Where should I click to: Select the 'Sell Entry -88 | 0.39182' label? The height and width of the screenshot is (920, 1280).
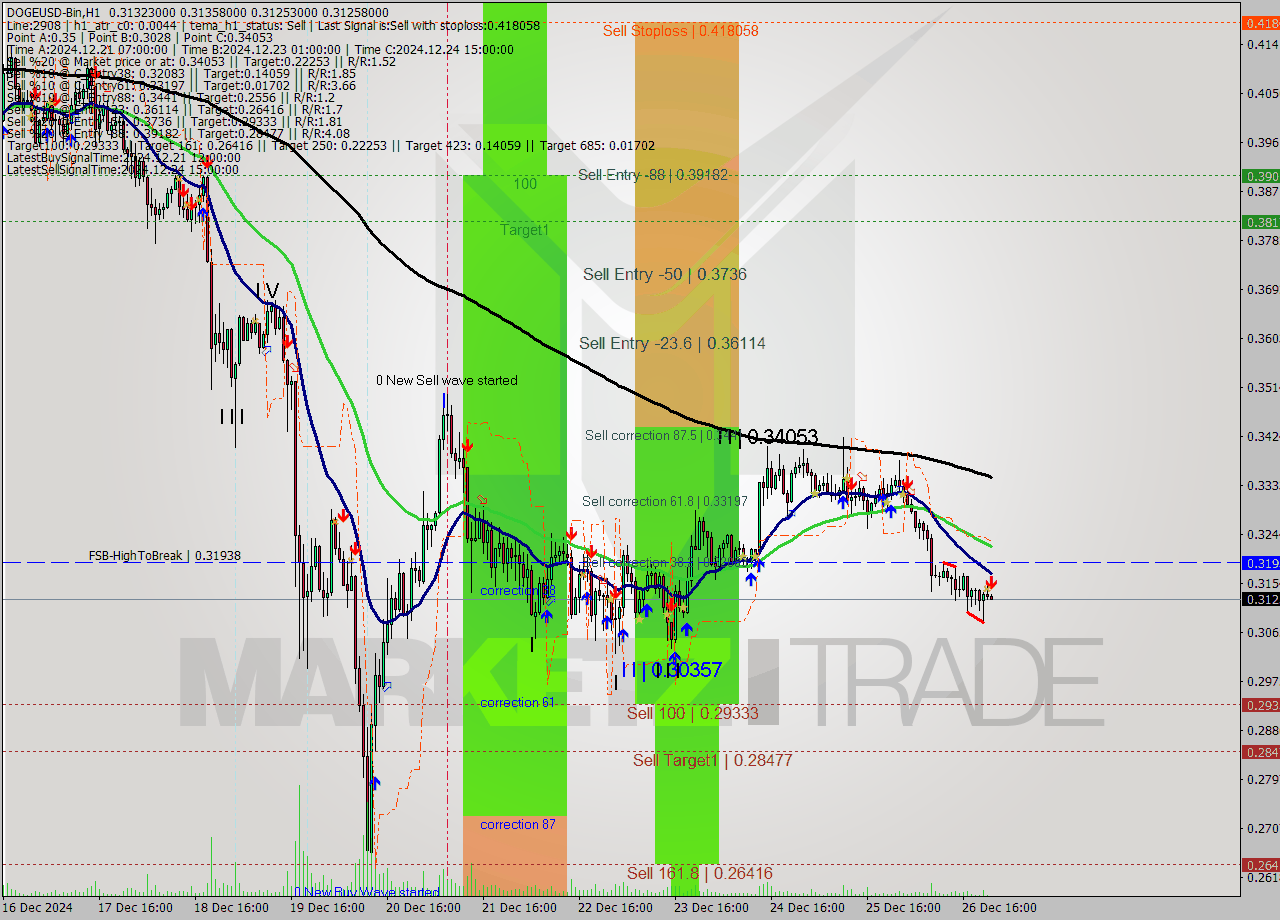tap(652, 174)
